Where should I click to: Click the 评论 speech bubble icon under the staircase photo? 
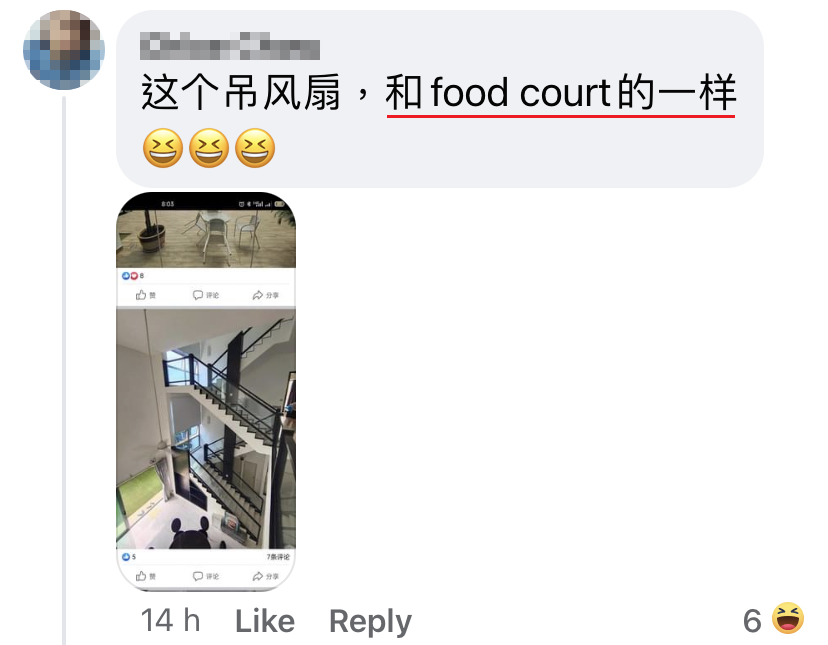pyautogui.click(x=198, y=576)
